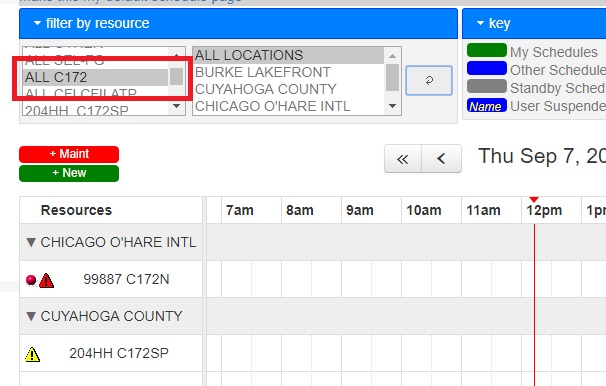
Task: Click the red pin icon for 99887 C172N
Action: coord(31,280)
